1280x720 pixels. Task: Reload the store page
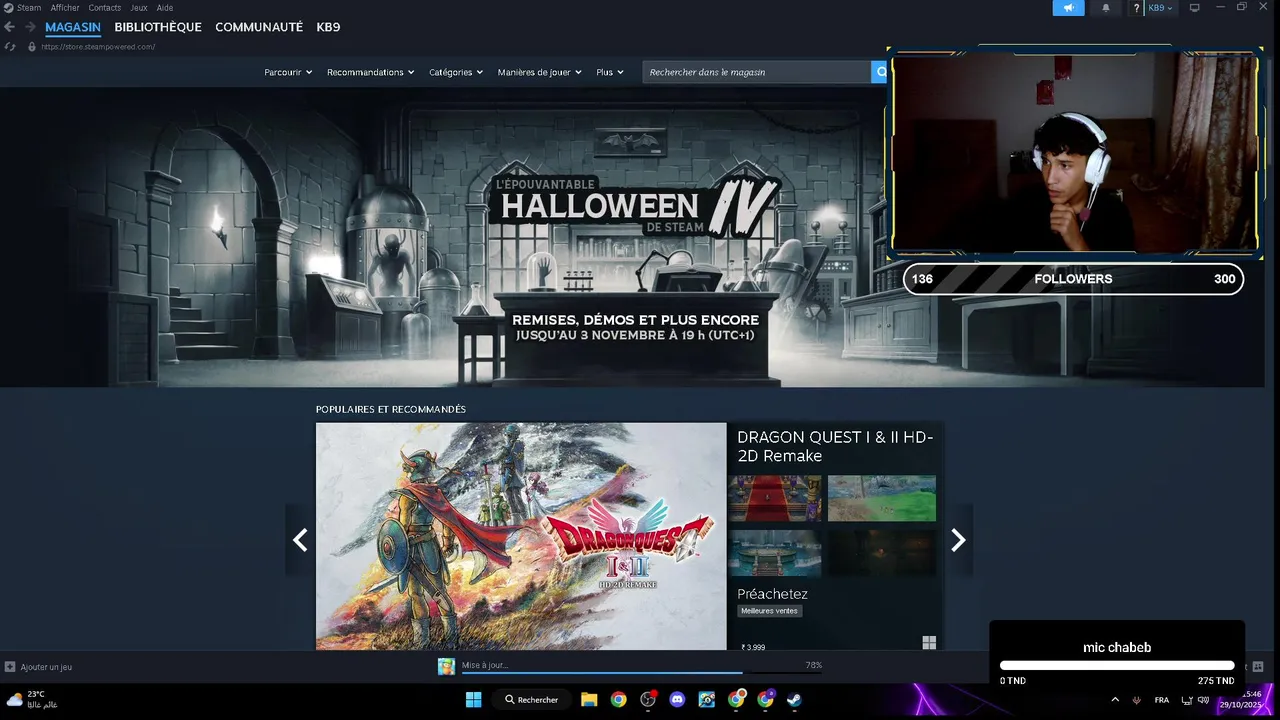coord(10,47)
